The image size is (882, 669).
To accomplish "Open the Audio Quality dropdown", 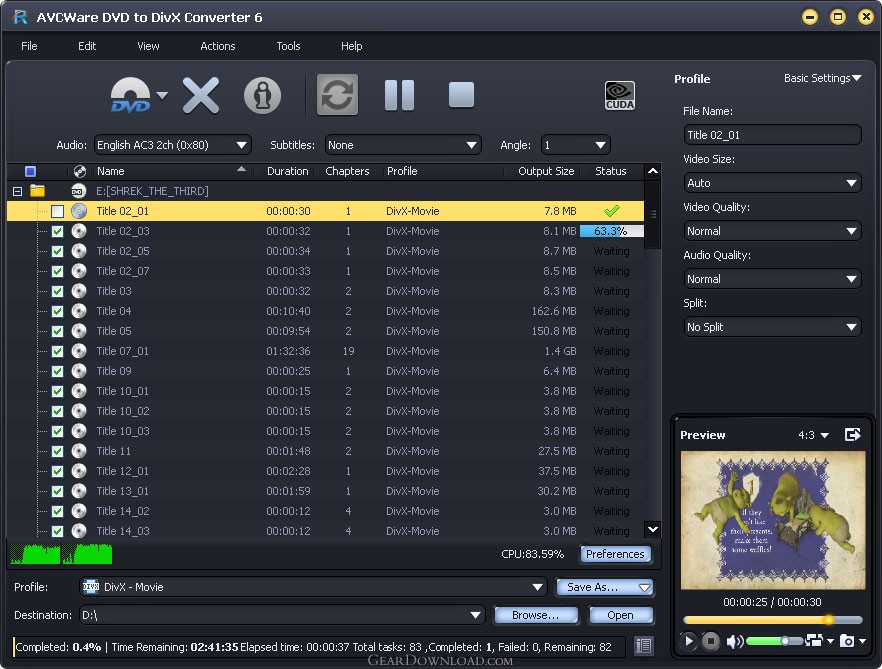I will pyautogui.click(x=772, y=279).
